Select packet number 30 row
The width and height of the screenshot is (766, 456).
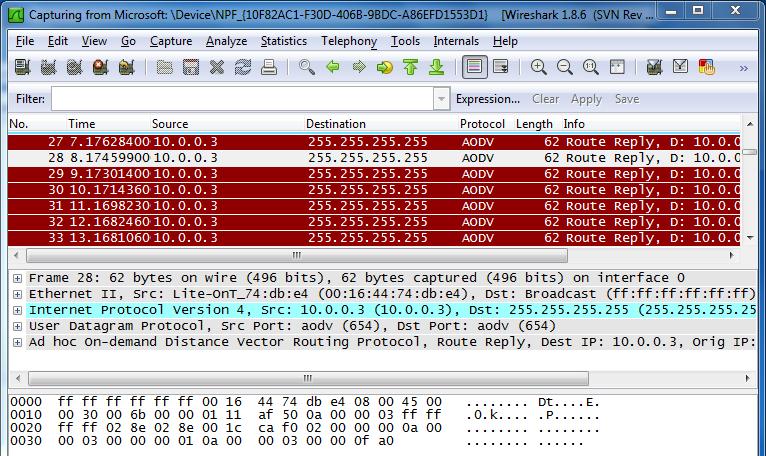click(374, 190)
